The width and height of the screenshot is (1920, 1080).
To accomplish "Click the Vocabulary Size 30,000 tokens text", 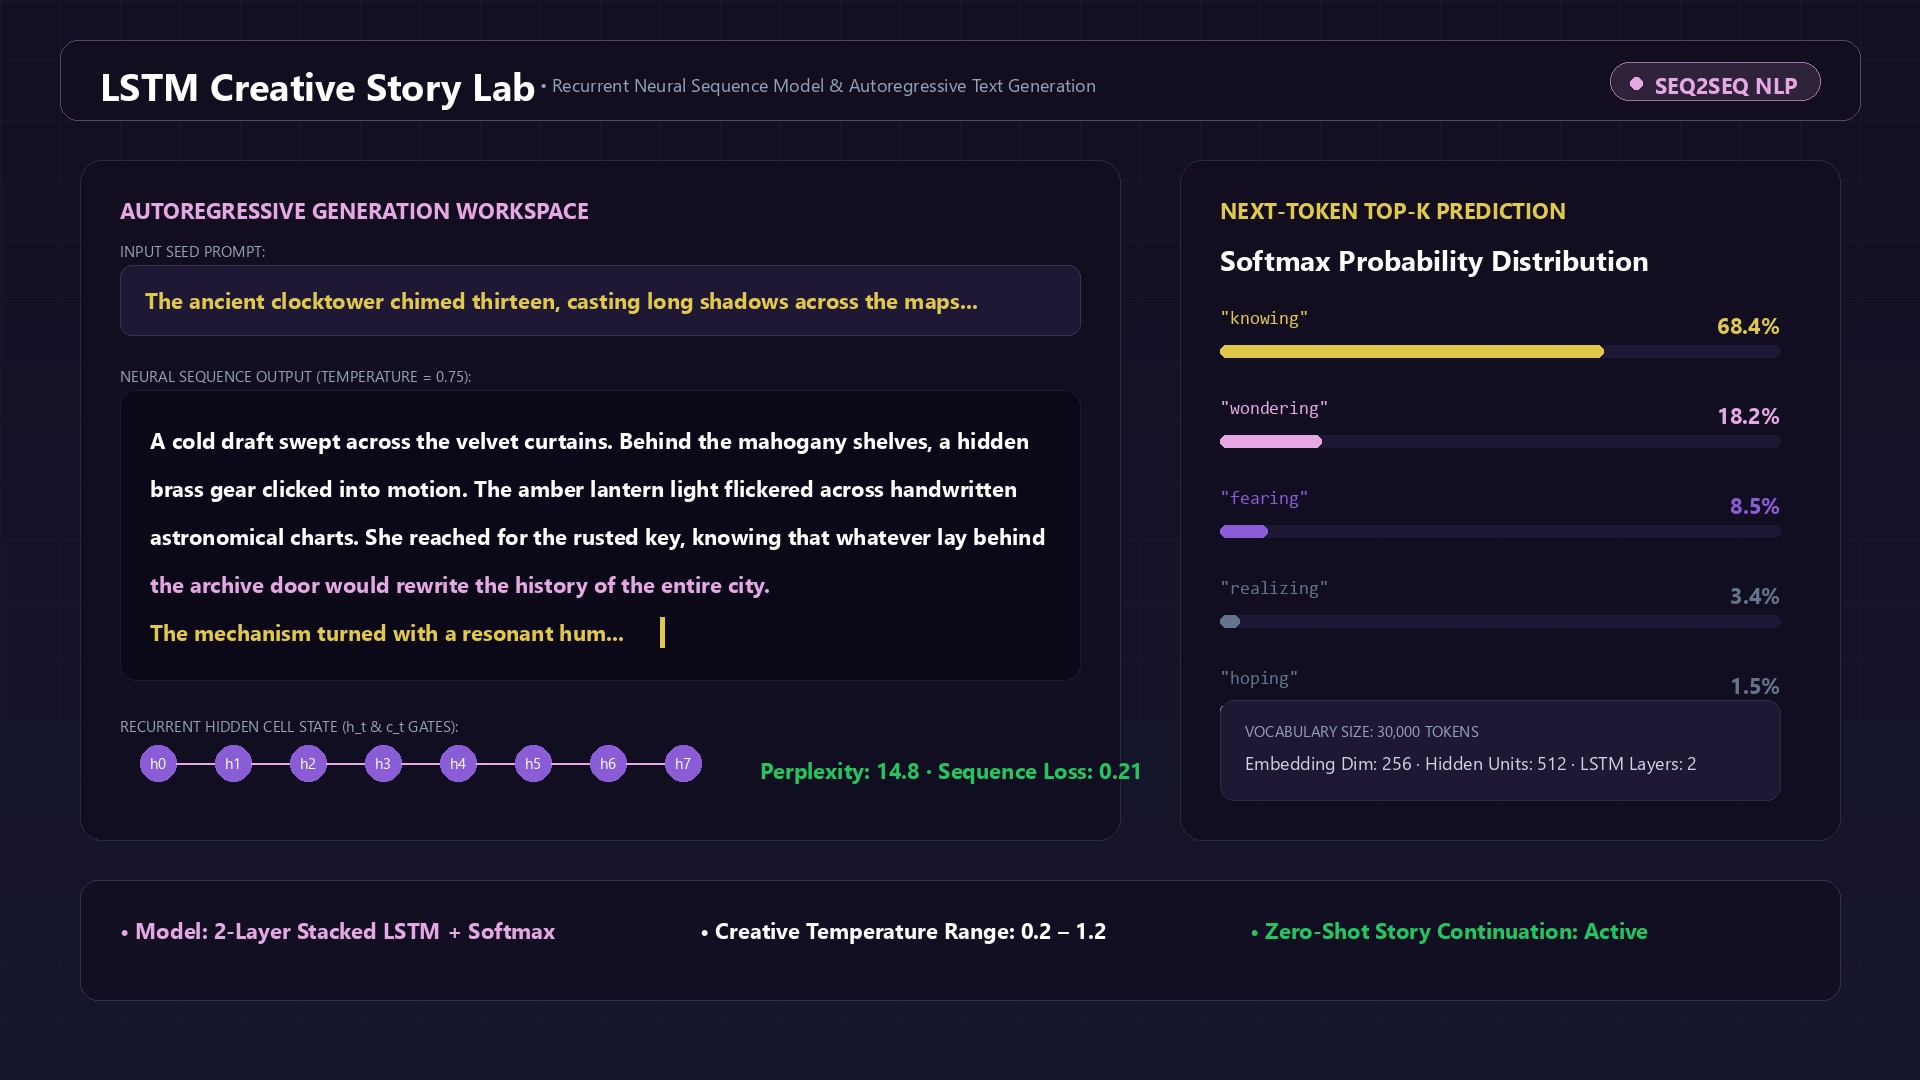I will coord(1361,732).
